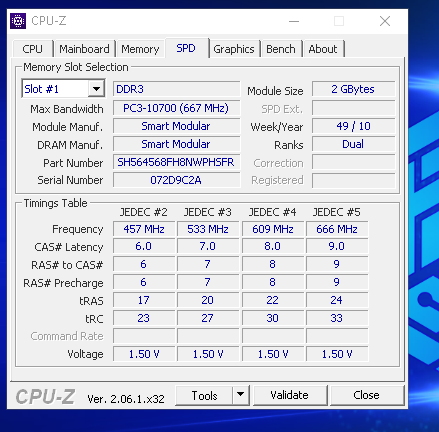The width and height of the screenshot is (439, 432).
Task: Click the 2 GBytes module size value
Action: [x=353, y=89]
